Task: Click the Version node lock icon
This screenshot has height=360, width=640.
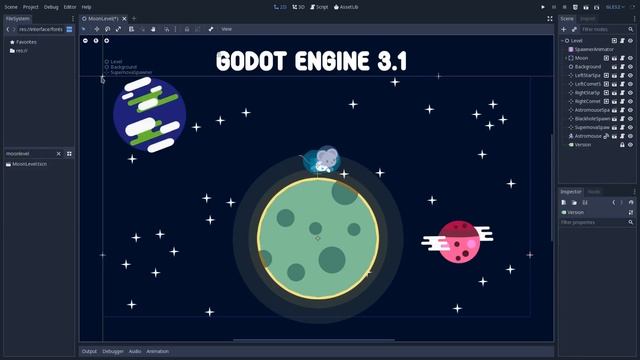Action: point(622,144)
